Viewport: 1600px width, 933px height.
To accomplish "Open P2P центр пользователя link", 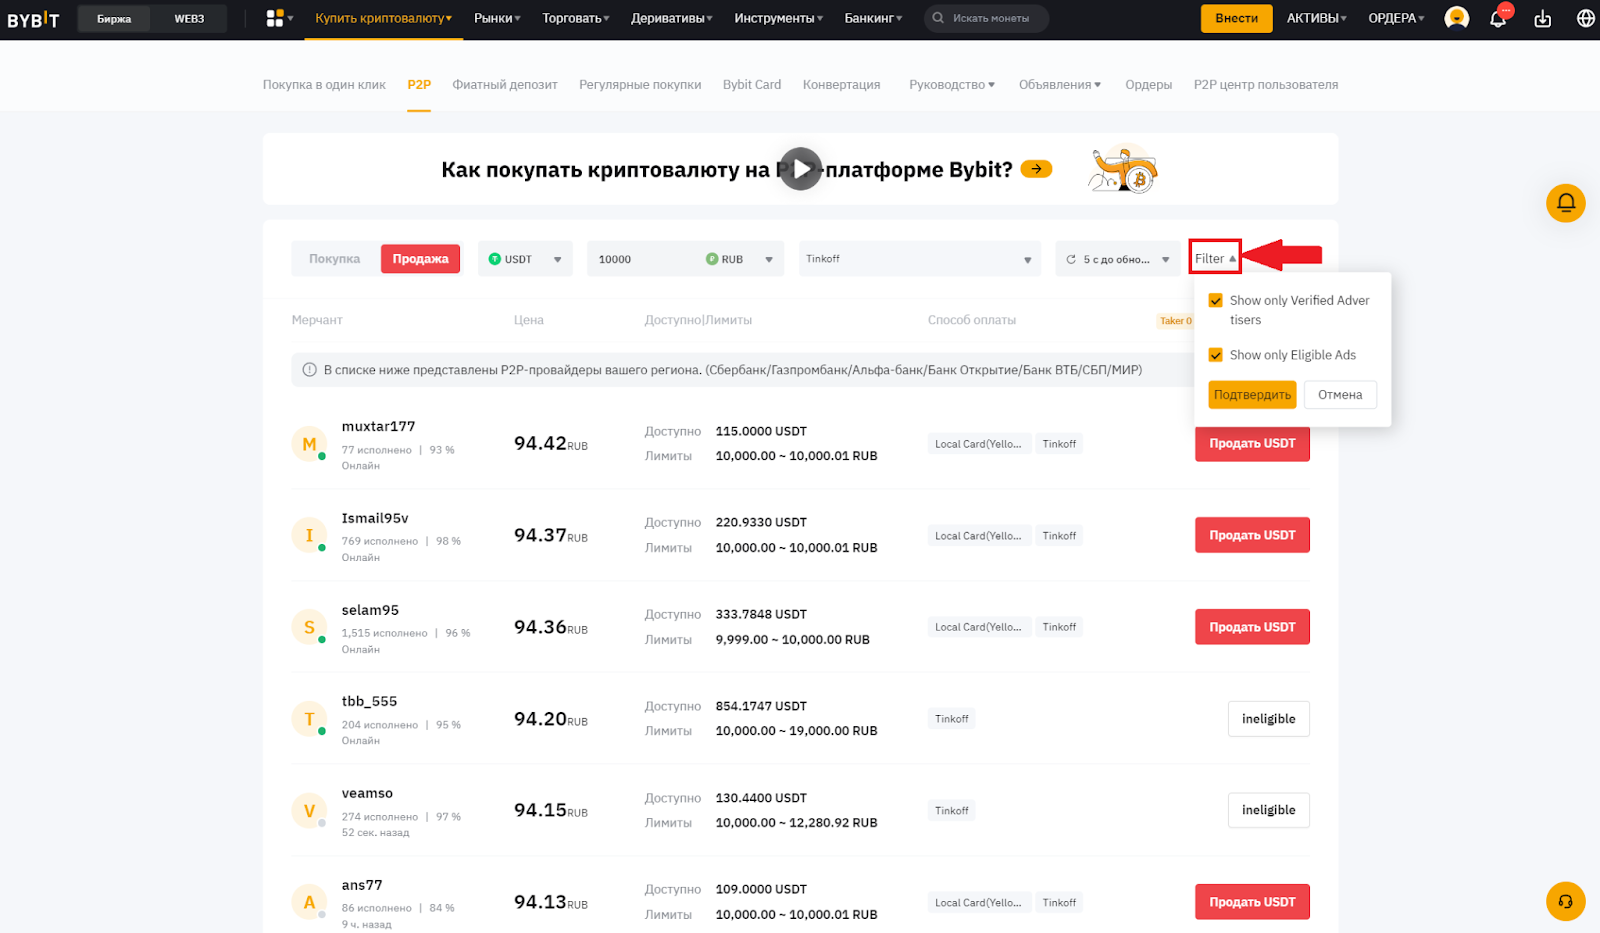I will pos(1266,85).
